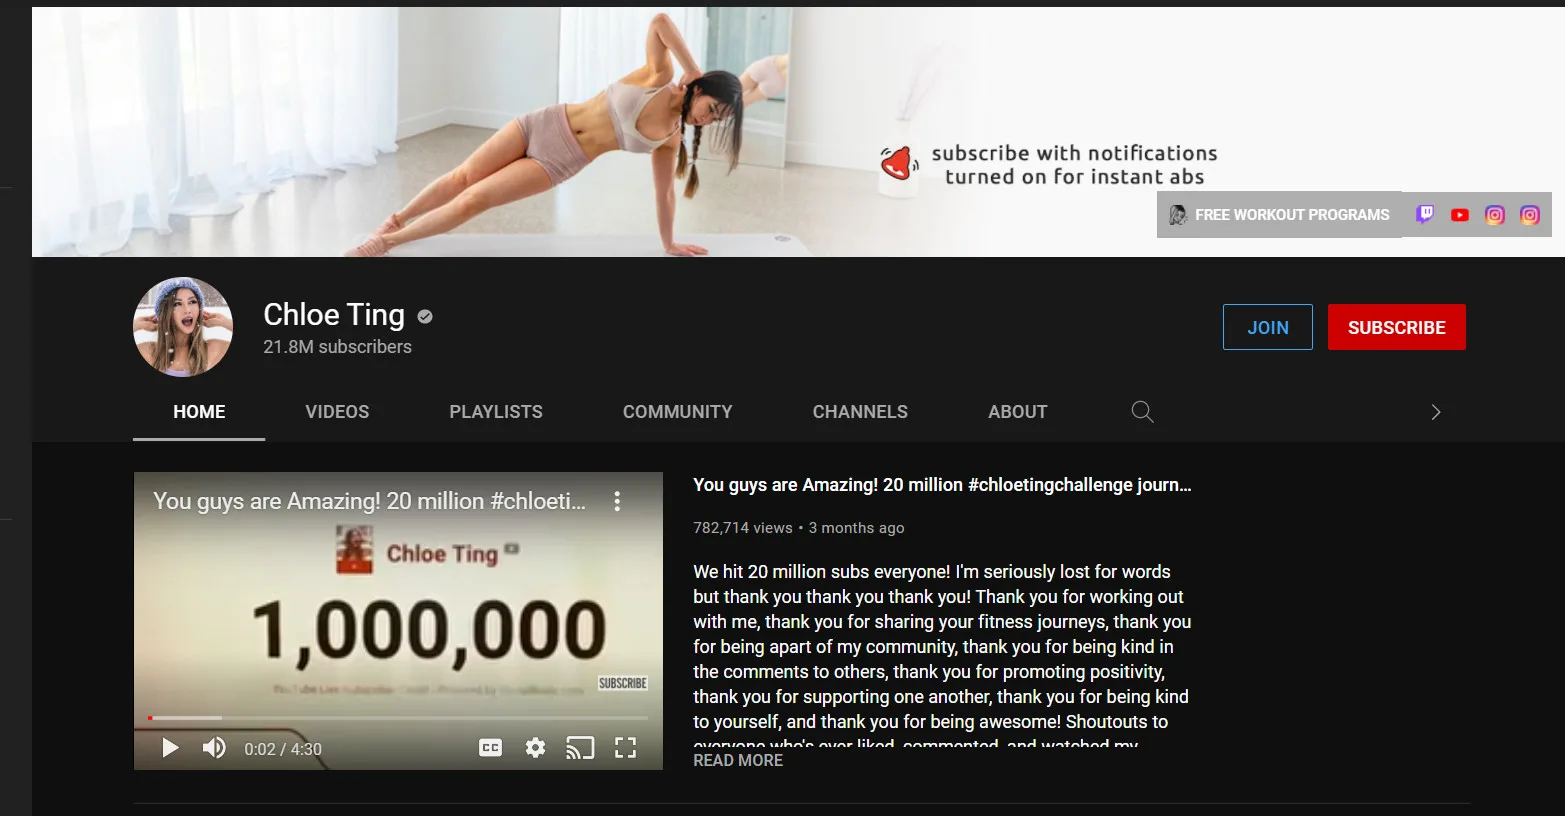
Task: Open the video's three-dot more options
Action: pyautogui.click(x=617, y=501)
